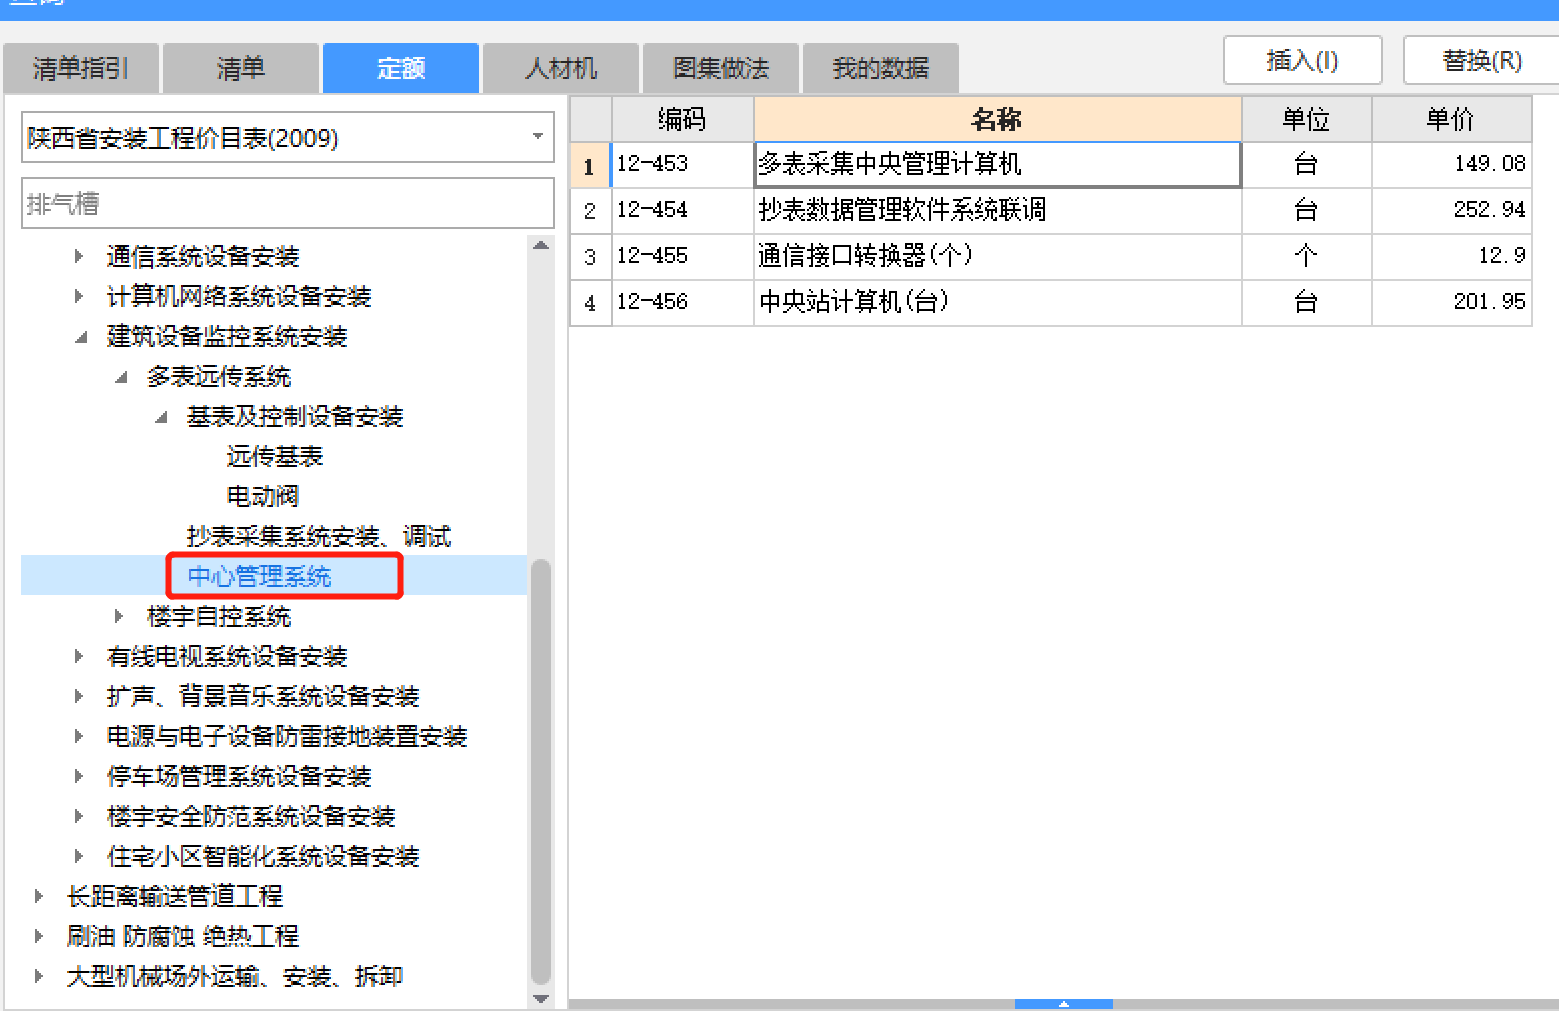Click price cell 12.9
This screenshot has width=1559, height=1011.
(x=1451, y=256)
